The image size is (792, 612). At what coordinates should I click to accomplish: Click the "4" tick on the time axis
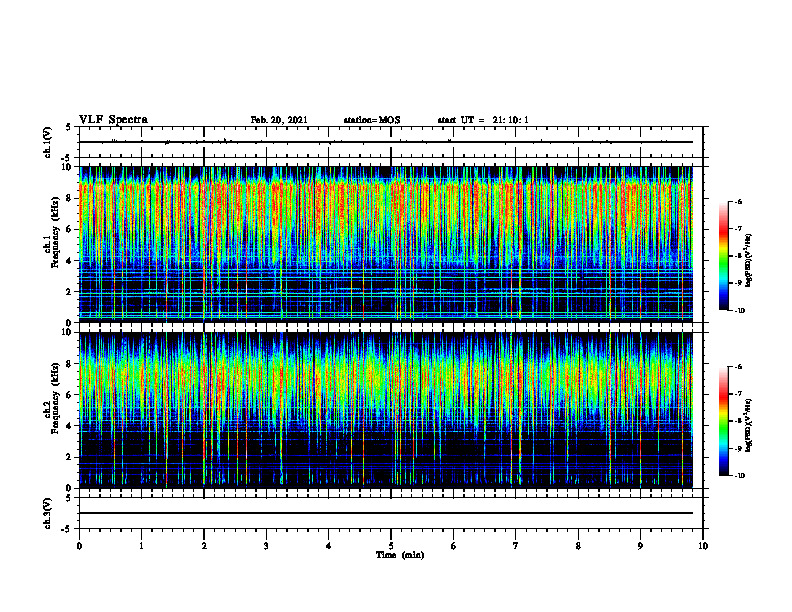[329, 546]
